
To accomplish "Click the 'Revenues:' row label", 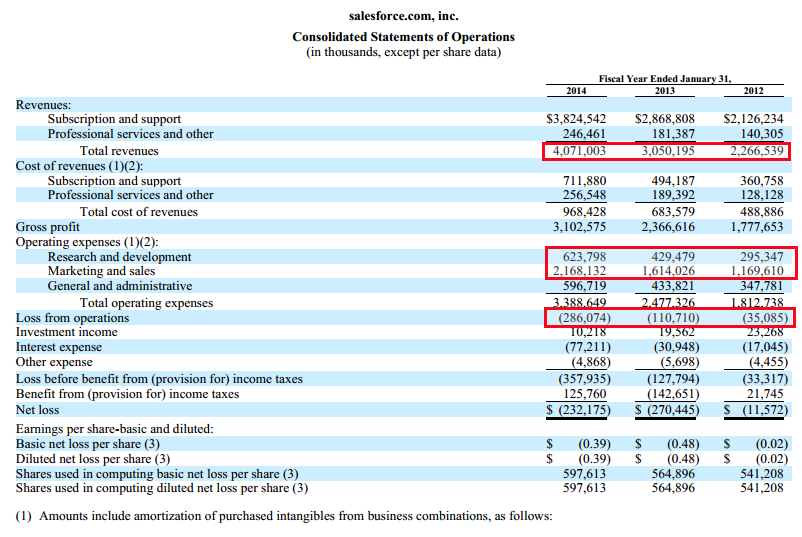I will coord(43,105).
